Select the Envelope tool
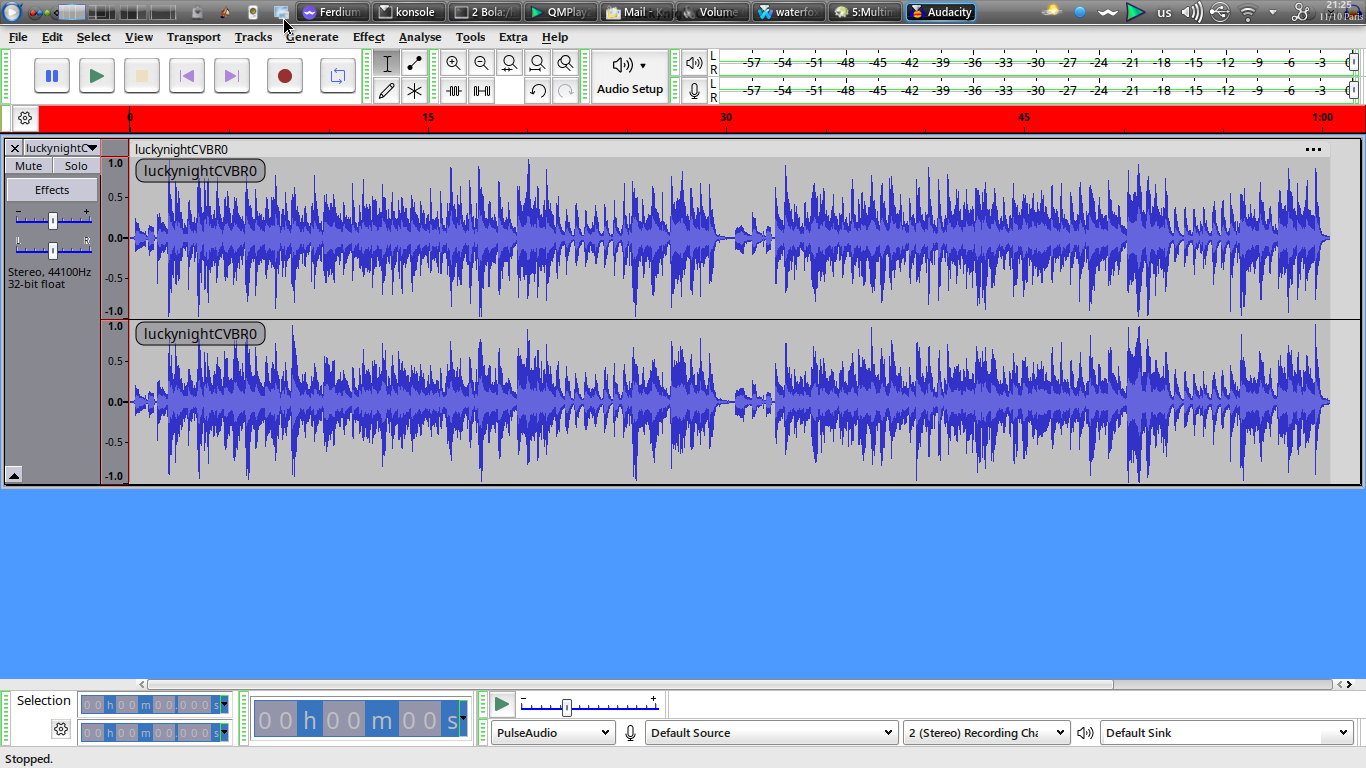This screenshot has width=1366, height=768. pyautogui.click(x=414, y=64)
